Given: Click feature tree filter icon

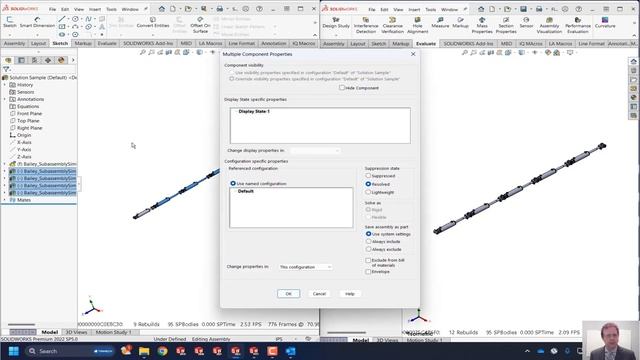Looking at the screenshot, I should (6, 69).
